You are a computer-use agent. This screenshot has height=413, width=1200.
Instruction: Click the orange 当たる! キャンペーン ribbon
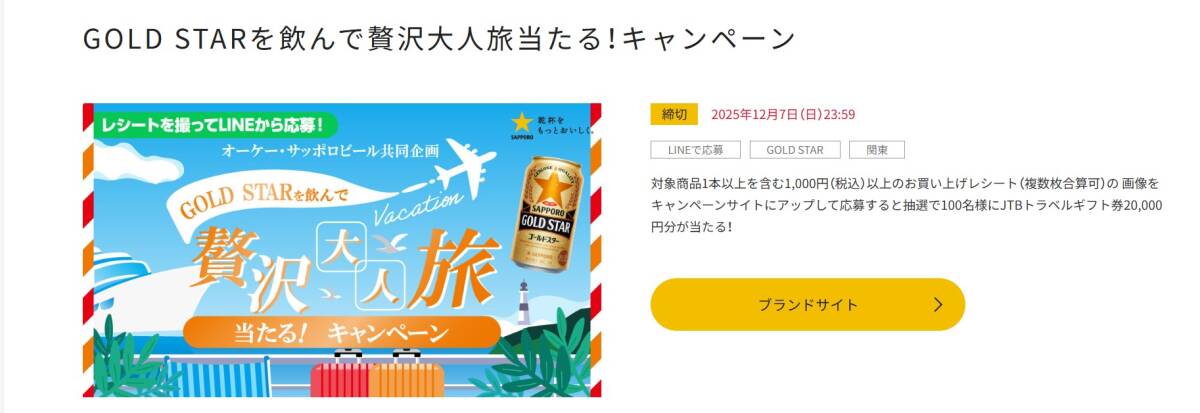pos(342,331)
